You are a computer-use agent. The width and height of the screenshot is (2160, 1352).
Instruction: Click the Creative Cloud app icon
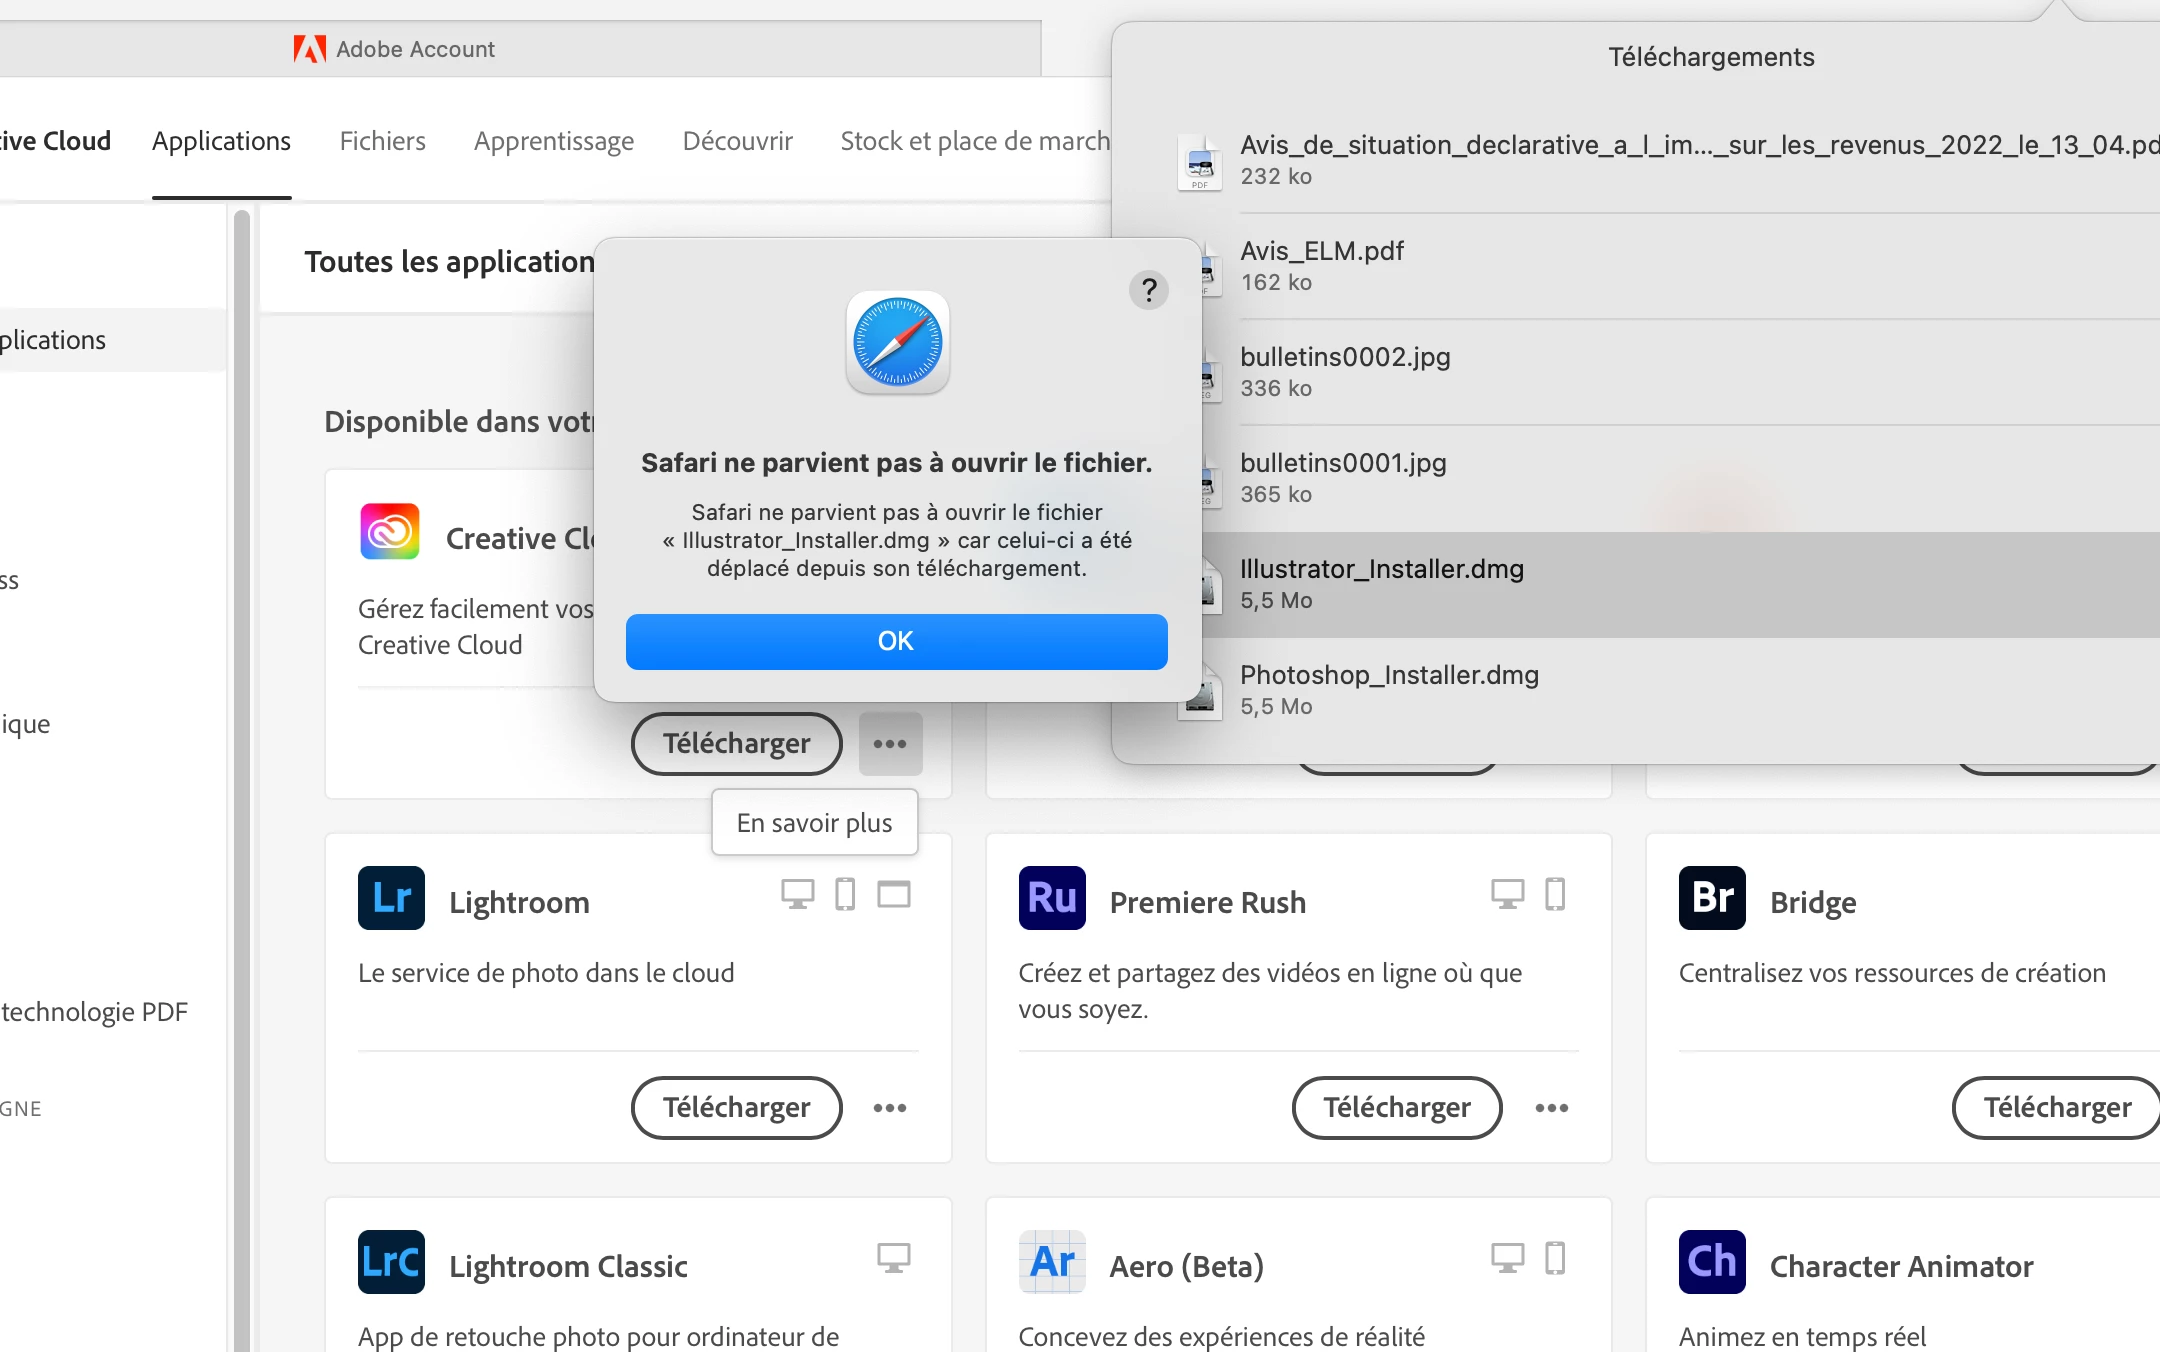pyautogui.click(x=390, y=532)
